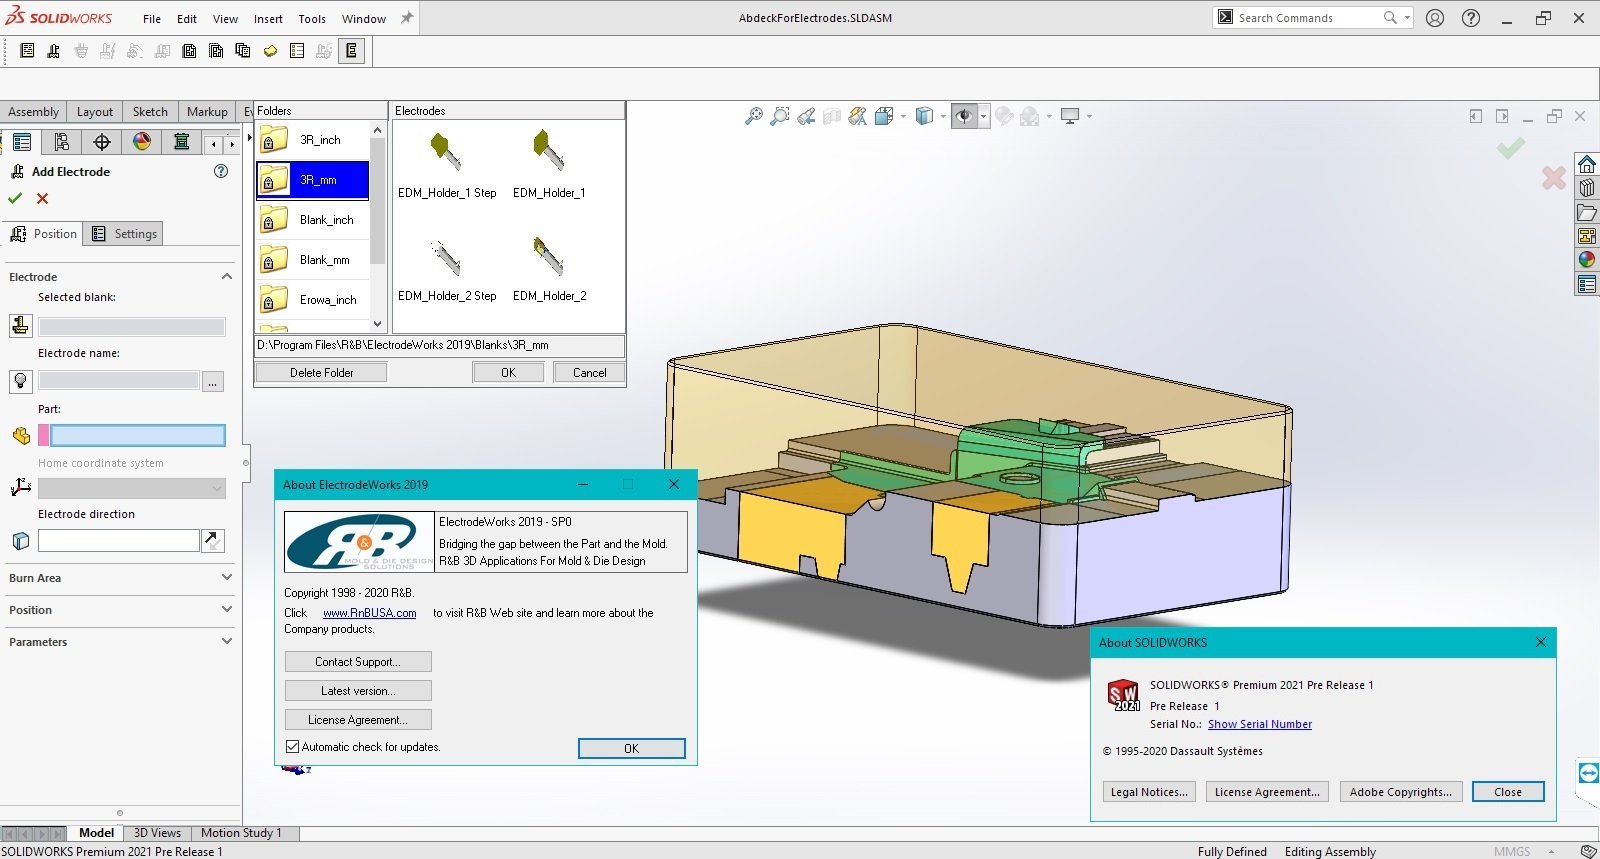Toggle Hide/Show Items eye button

coord(964,117)
